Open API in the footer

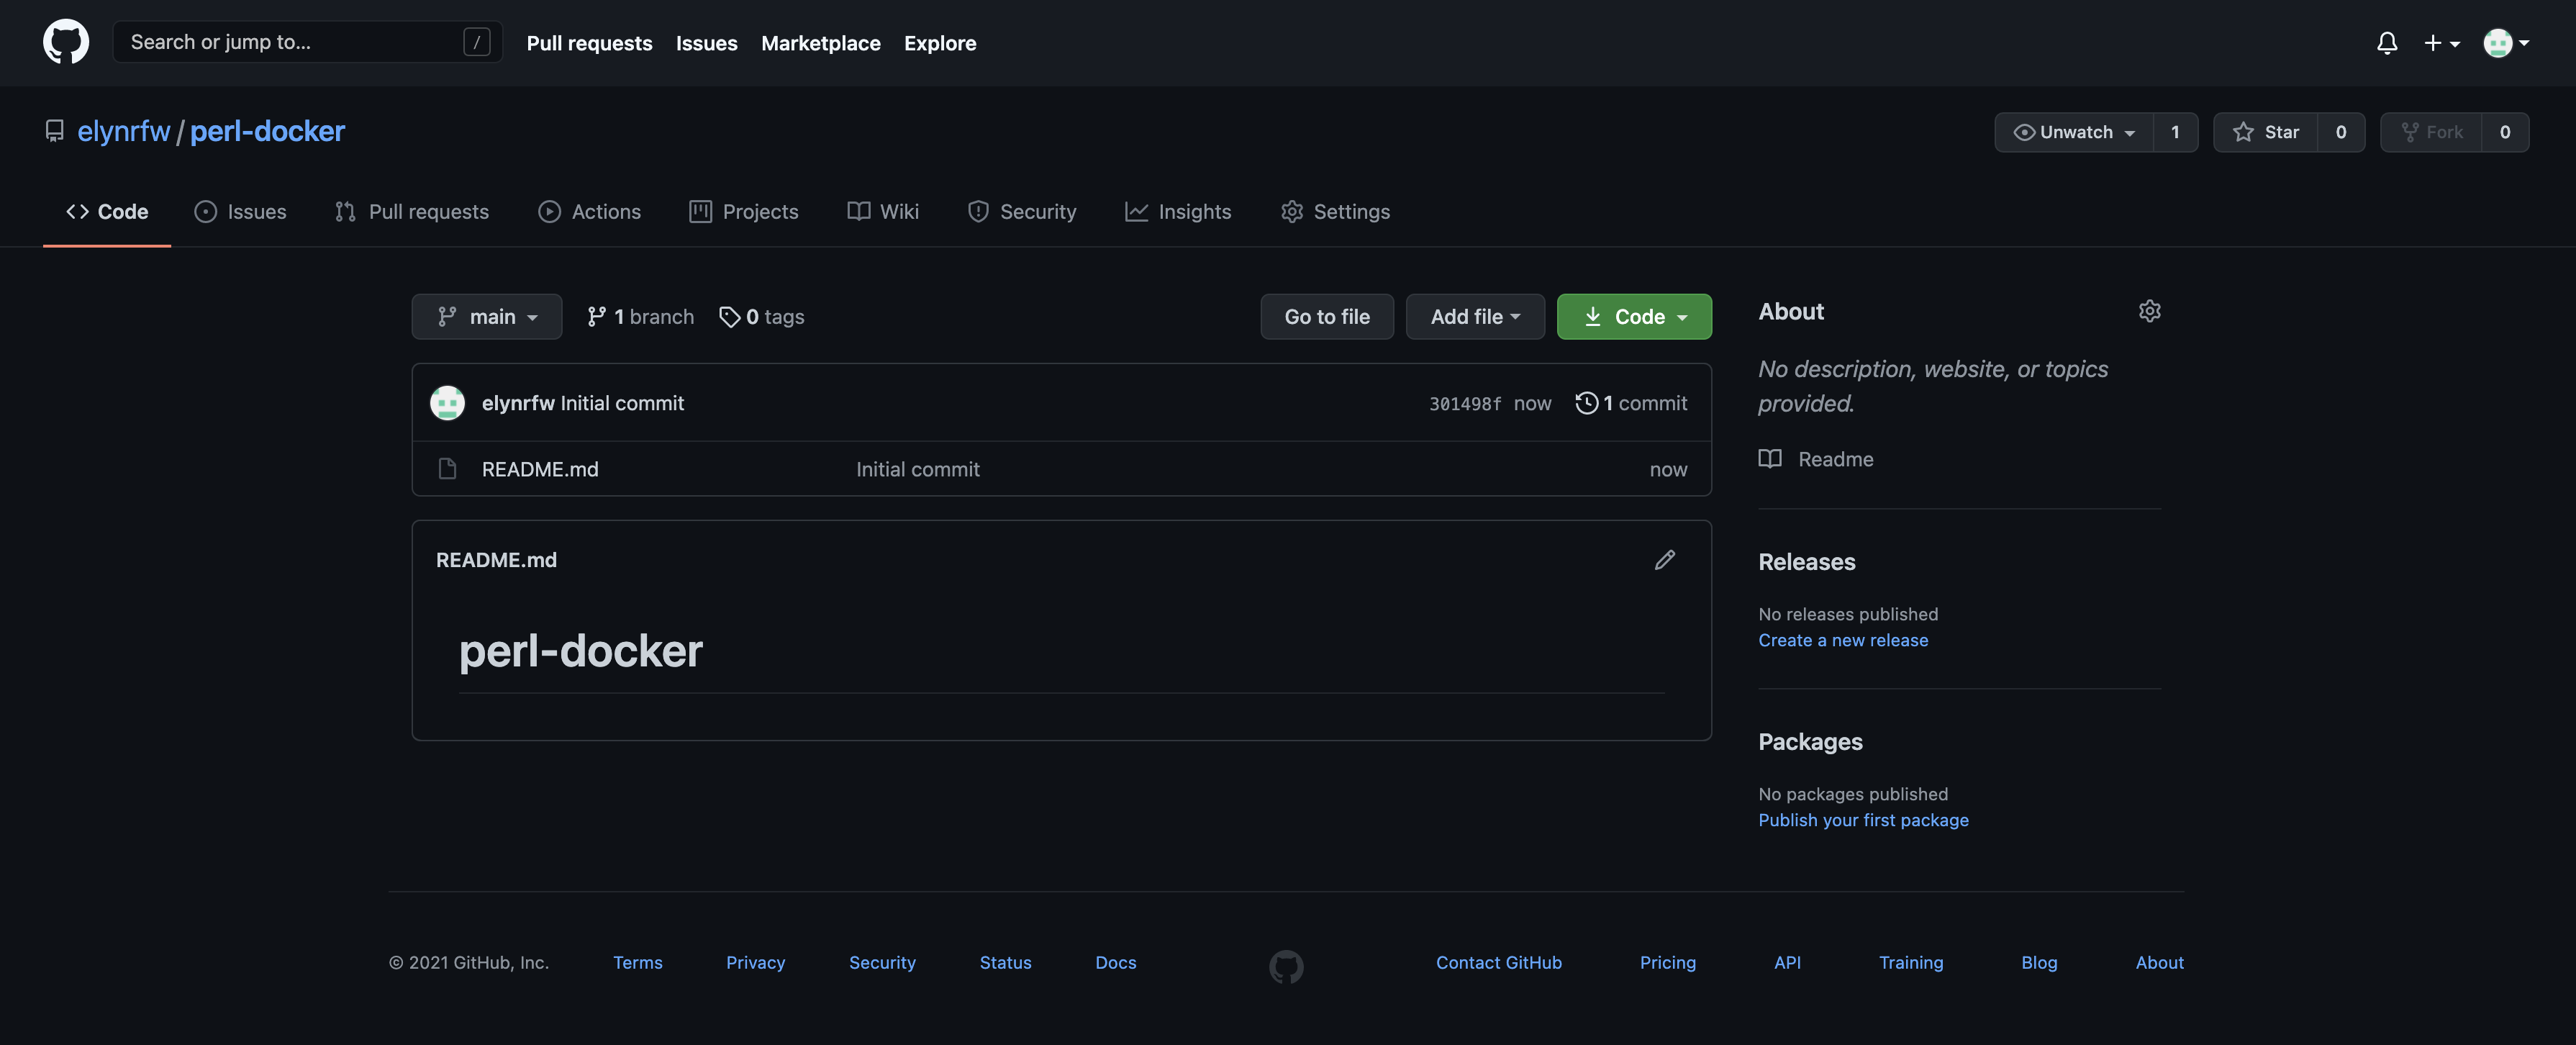(x=1787, y=962)
